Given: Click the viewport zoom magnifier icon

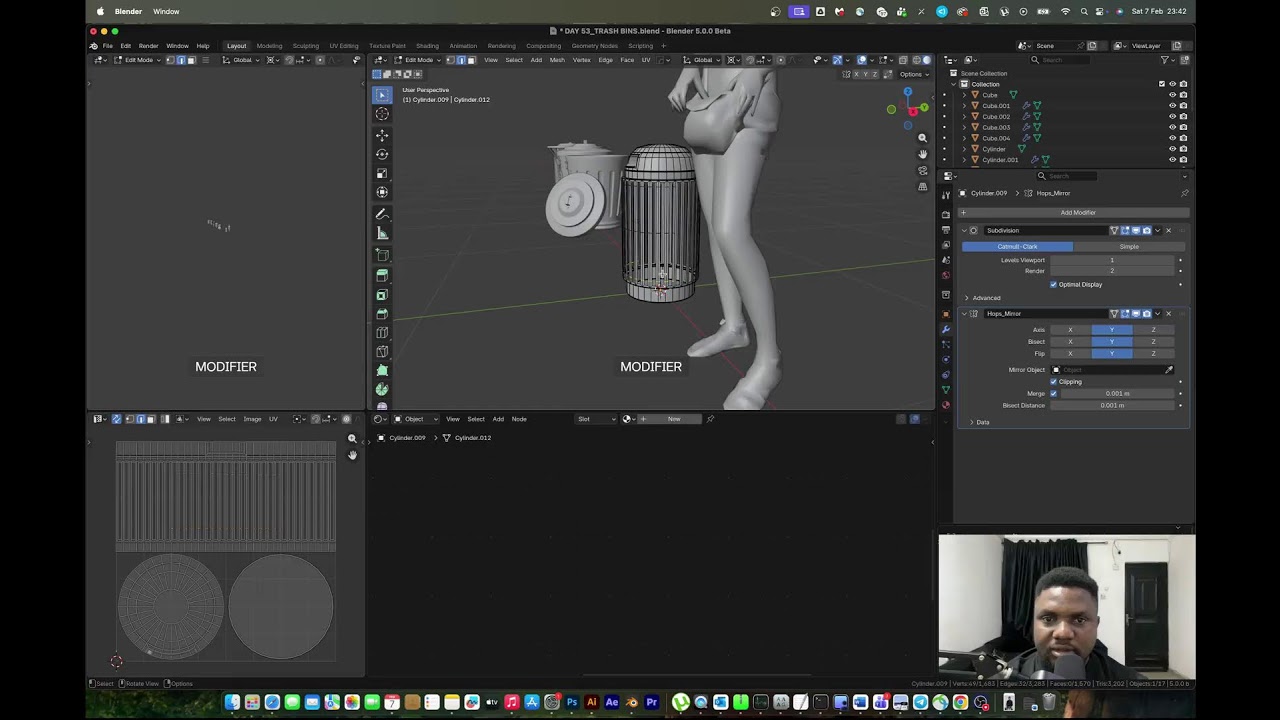Looking at the screenshot, I should pos(922,138).
